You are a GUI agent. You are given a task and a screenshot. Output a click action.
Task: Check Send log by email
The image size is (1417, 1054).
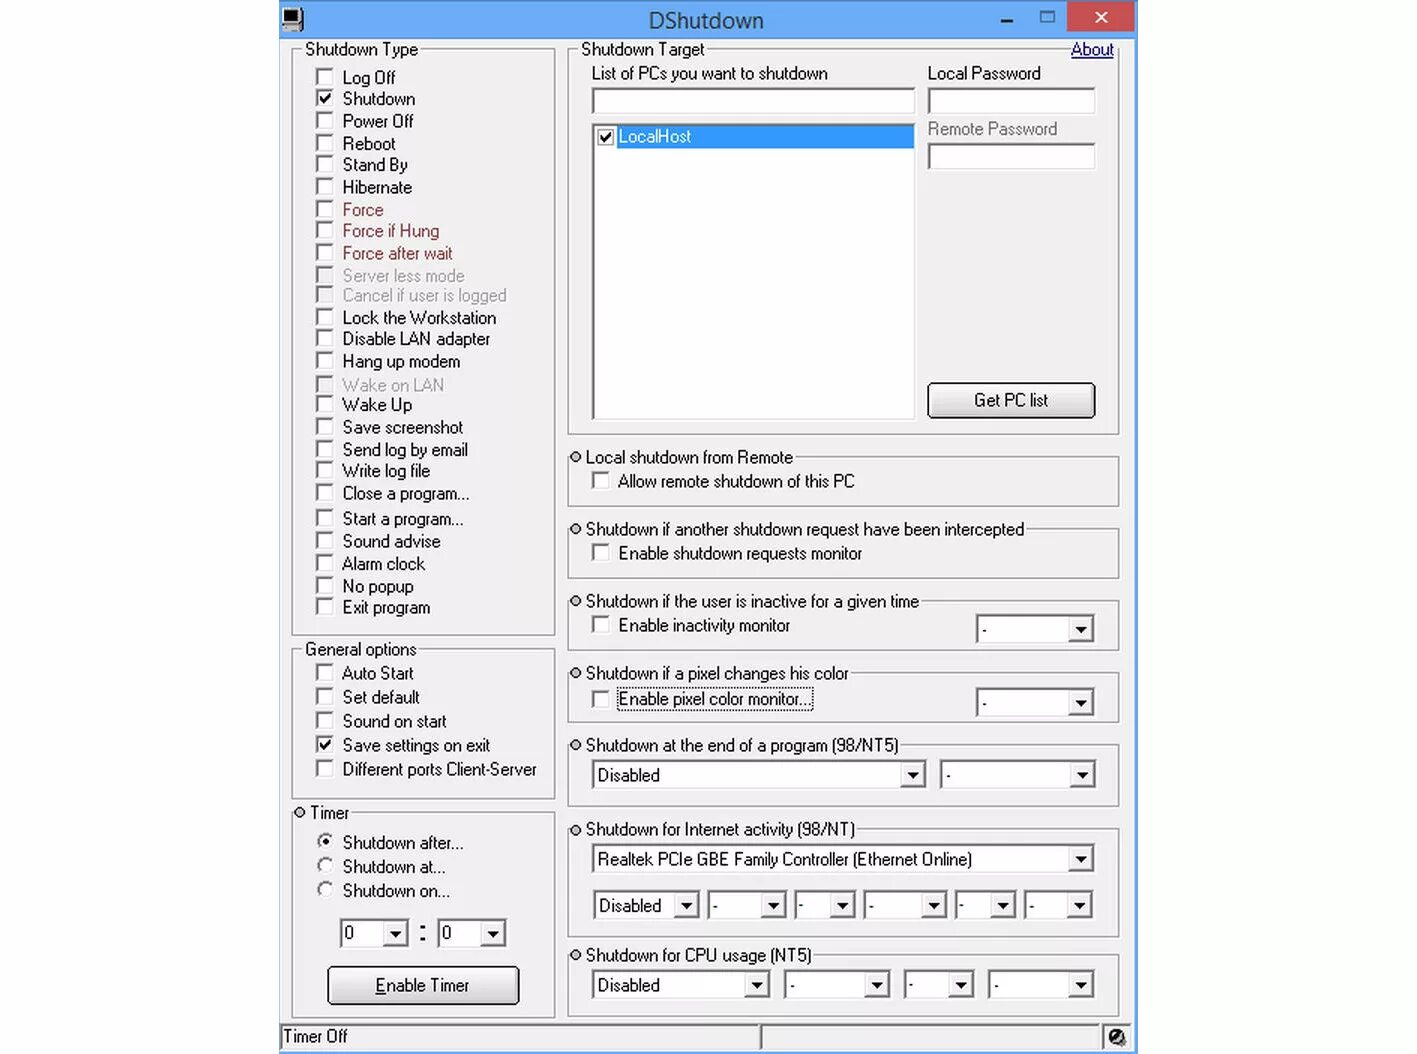click(324, 449)
